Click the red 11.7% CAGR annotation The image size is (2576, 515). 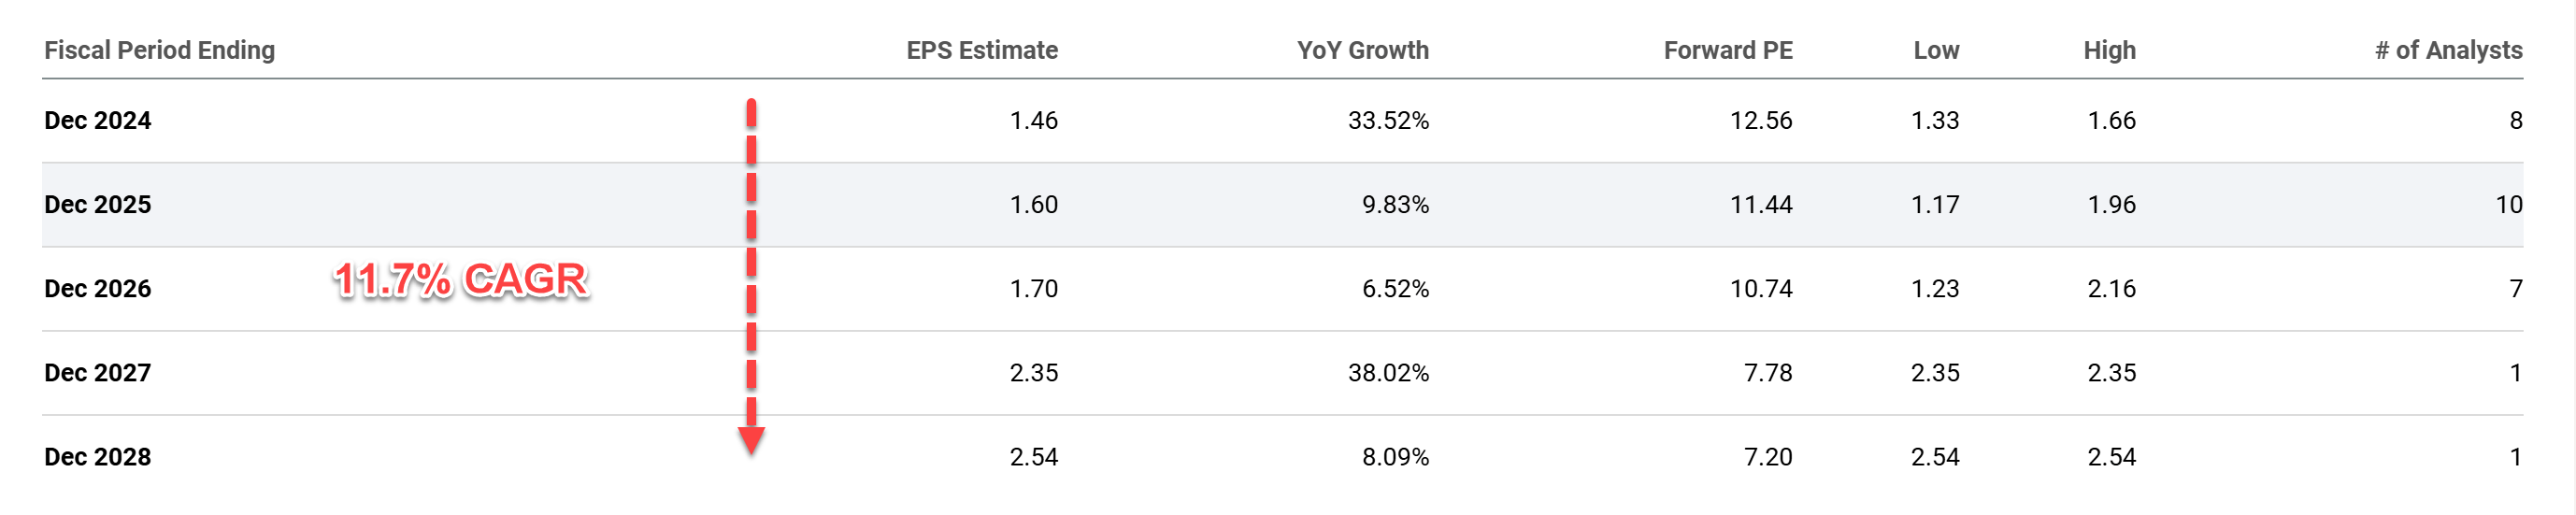tap(460, 280)
